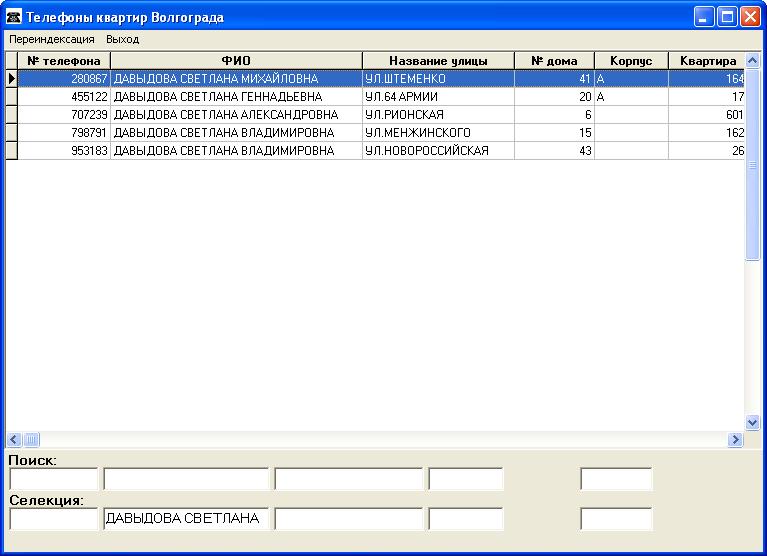Open the Переиндексация menu
Screen dimensions: 767x556
pos(52,39)
